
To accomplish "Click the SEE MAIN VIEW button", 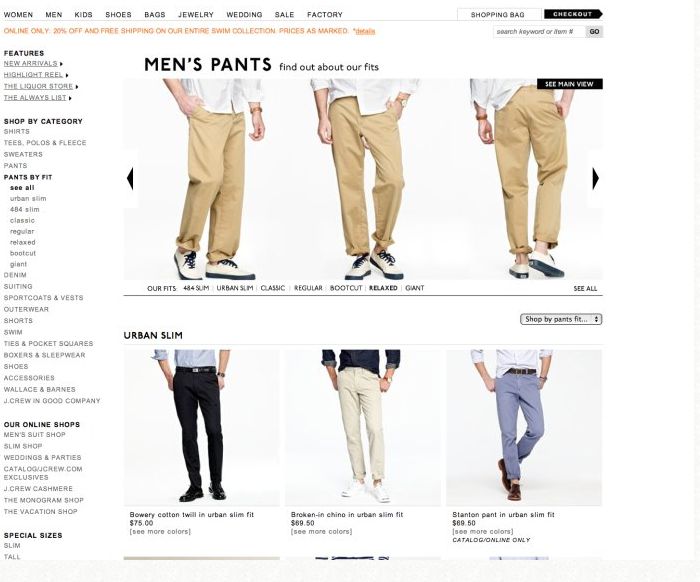I will (x=569, y=84).
